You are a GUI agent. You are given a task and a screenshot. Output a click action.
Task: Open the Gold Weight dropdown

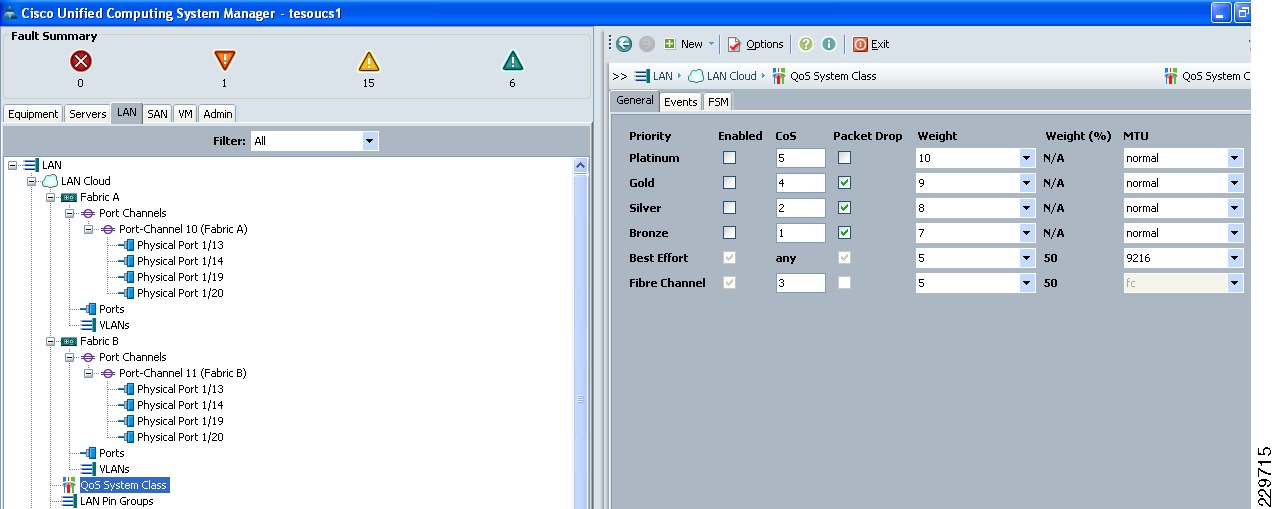click(x=1026, y=183)
